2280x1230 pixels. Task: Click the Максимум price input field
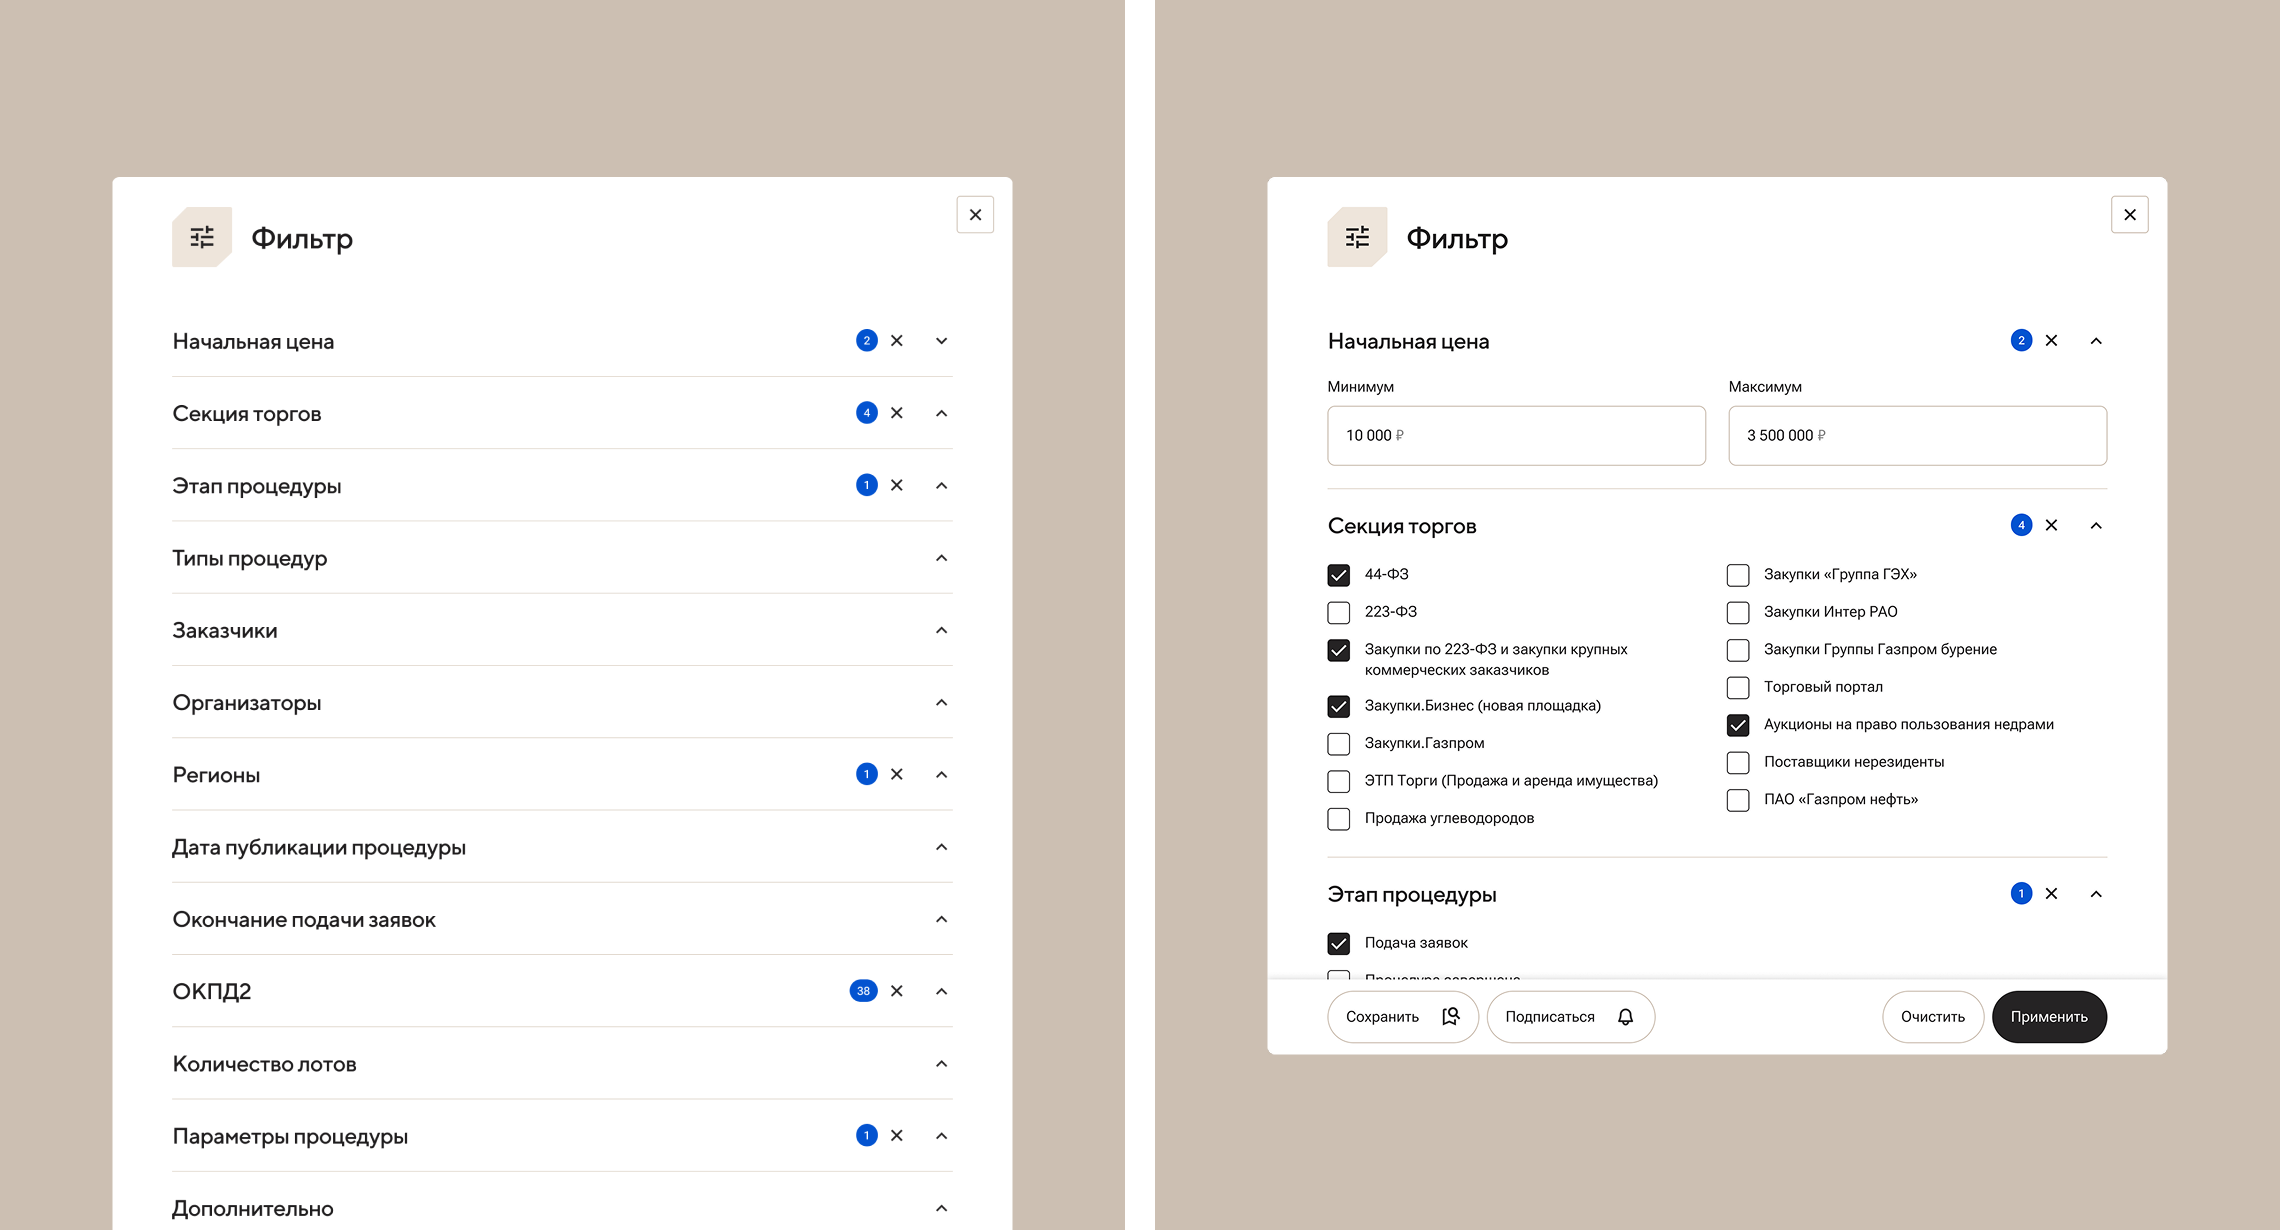click(1916, 436)
